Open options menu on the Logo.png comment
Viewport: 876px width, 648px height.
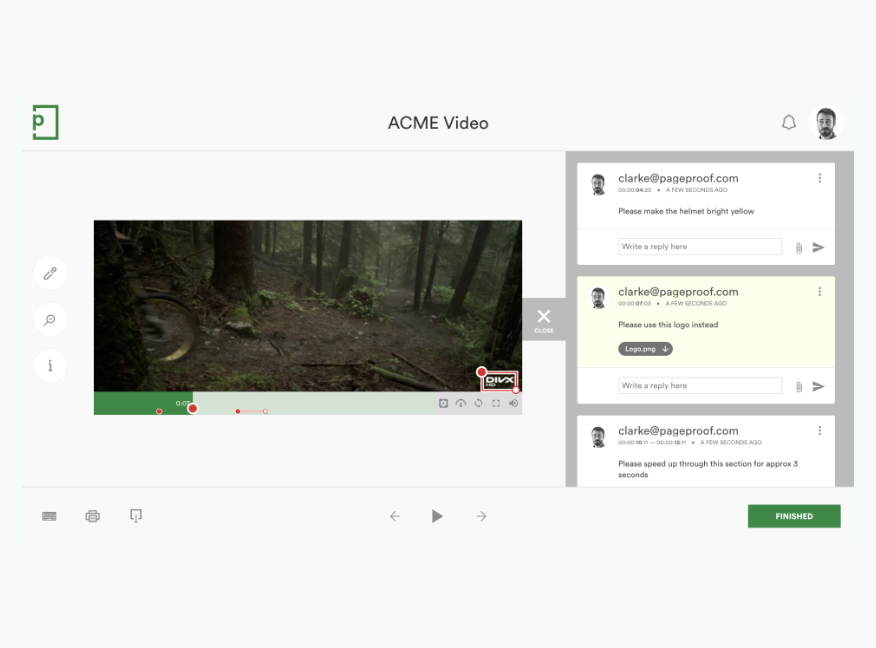point(821,290)
